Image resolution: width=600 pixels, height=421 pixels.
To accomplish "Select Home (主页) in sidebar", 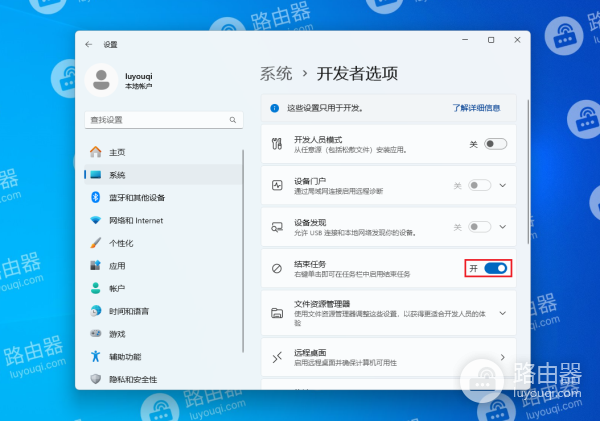I will 163,152.
